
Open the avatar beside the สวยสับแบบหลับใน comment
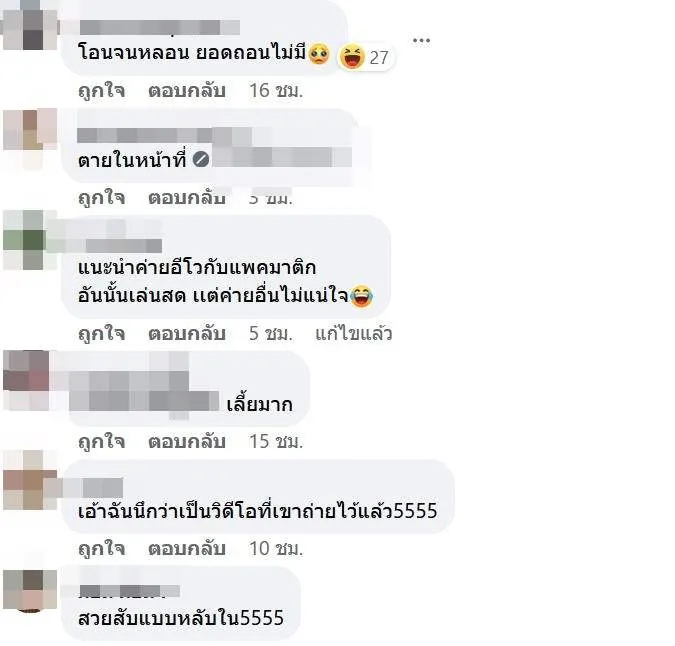[x=30, y=590]
